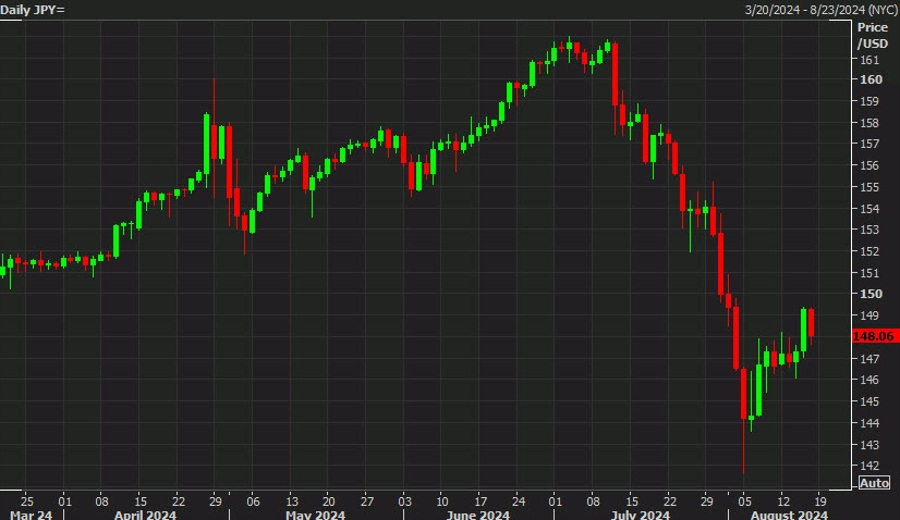Click the 150 price axis label
The height and width of the screenshot is (520, 900).
[x=871, y=294]
